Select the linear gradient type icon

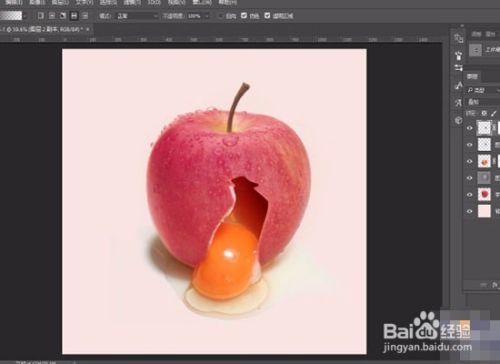[41, 16]
